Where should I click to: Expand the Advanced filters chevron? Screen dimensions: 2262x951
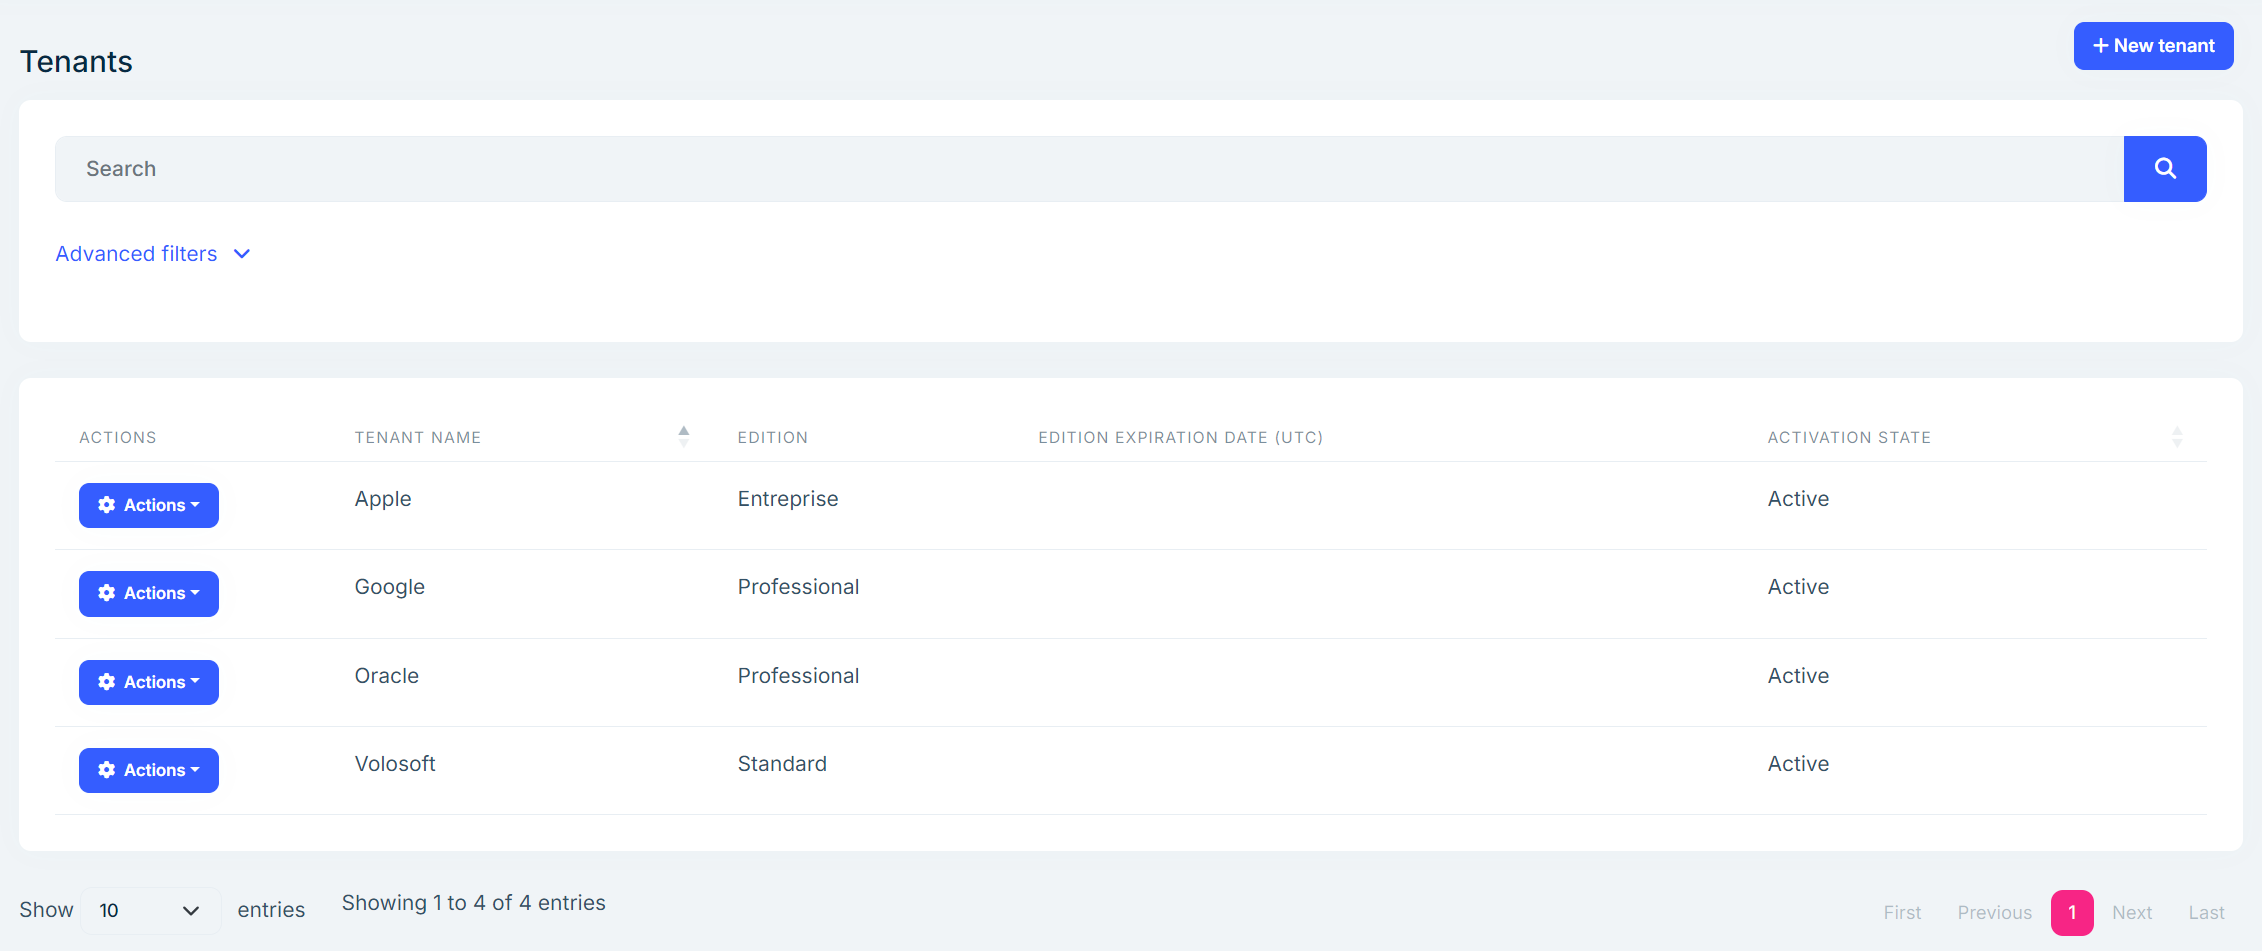click(x=241, y=254)
